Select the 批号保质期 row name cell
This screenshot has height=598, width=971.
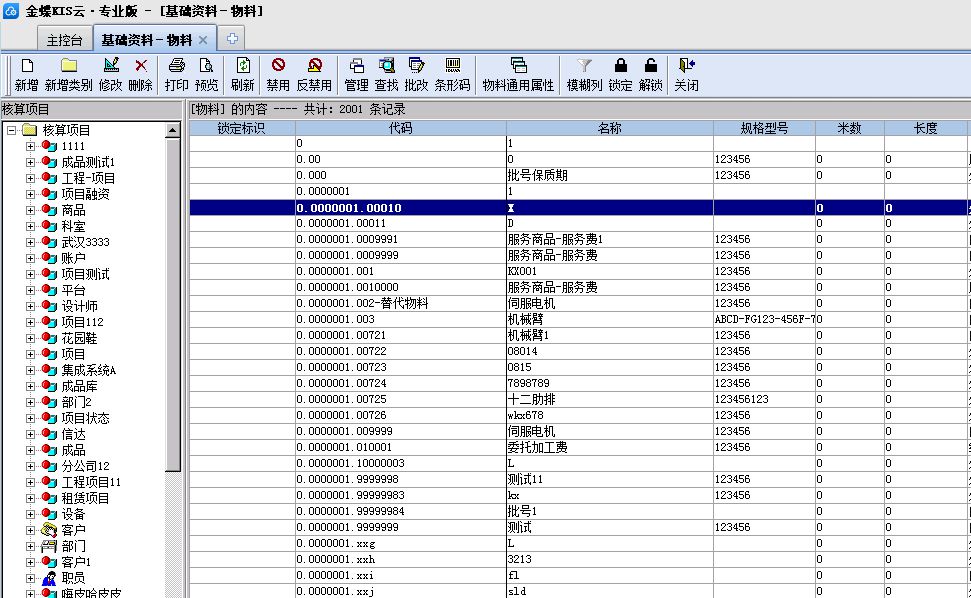click(609, 175)
